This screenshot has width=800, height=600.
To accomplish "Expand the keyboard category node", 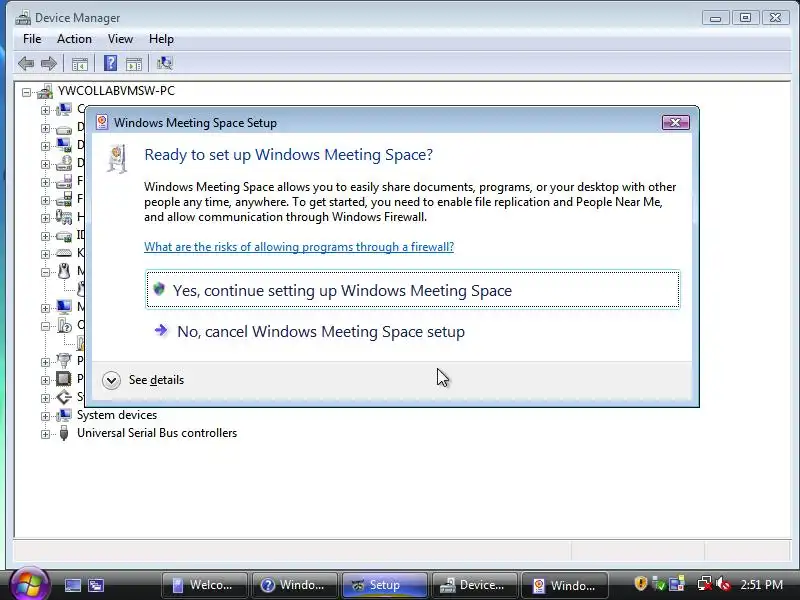I will (x=45, y=254).
